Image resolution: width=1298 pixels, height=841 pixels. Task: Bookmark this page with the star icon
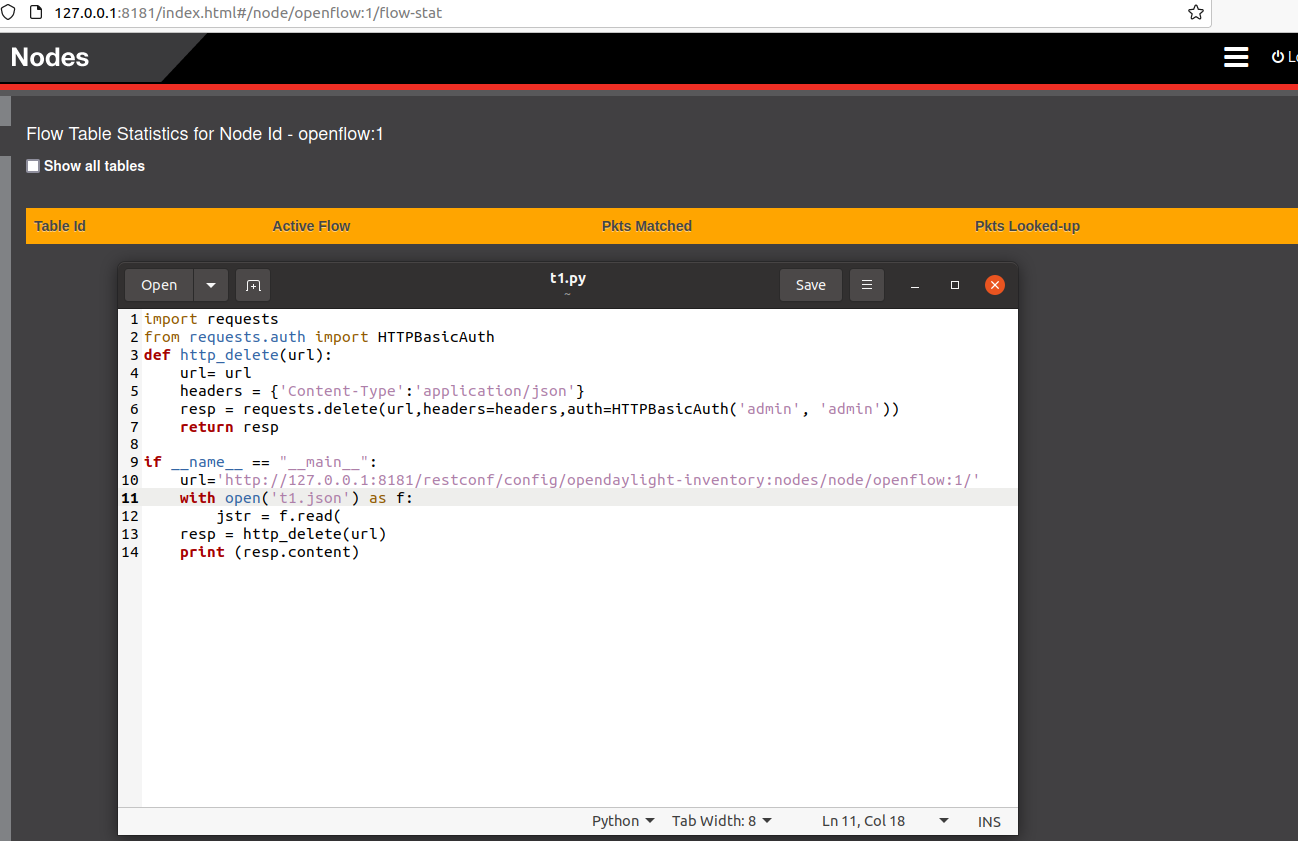tap(1195, 13)
